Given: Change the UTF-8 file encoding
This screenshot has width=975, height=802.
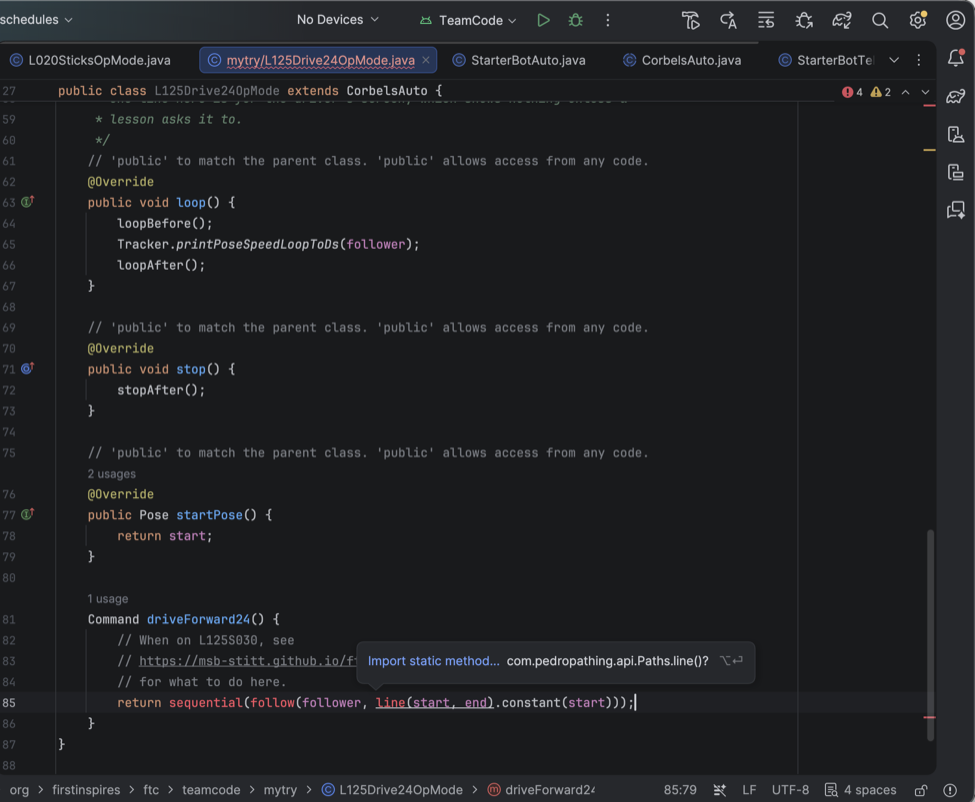Looking at the screenshot, I should 790,790.
